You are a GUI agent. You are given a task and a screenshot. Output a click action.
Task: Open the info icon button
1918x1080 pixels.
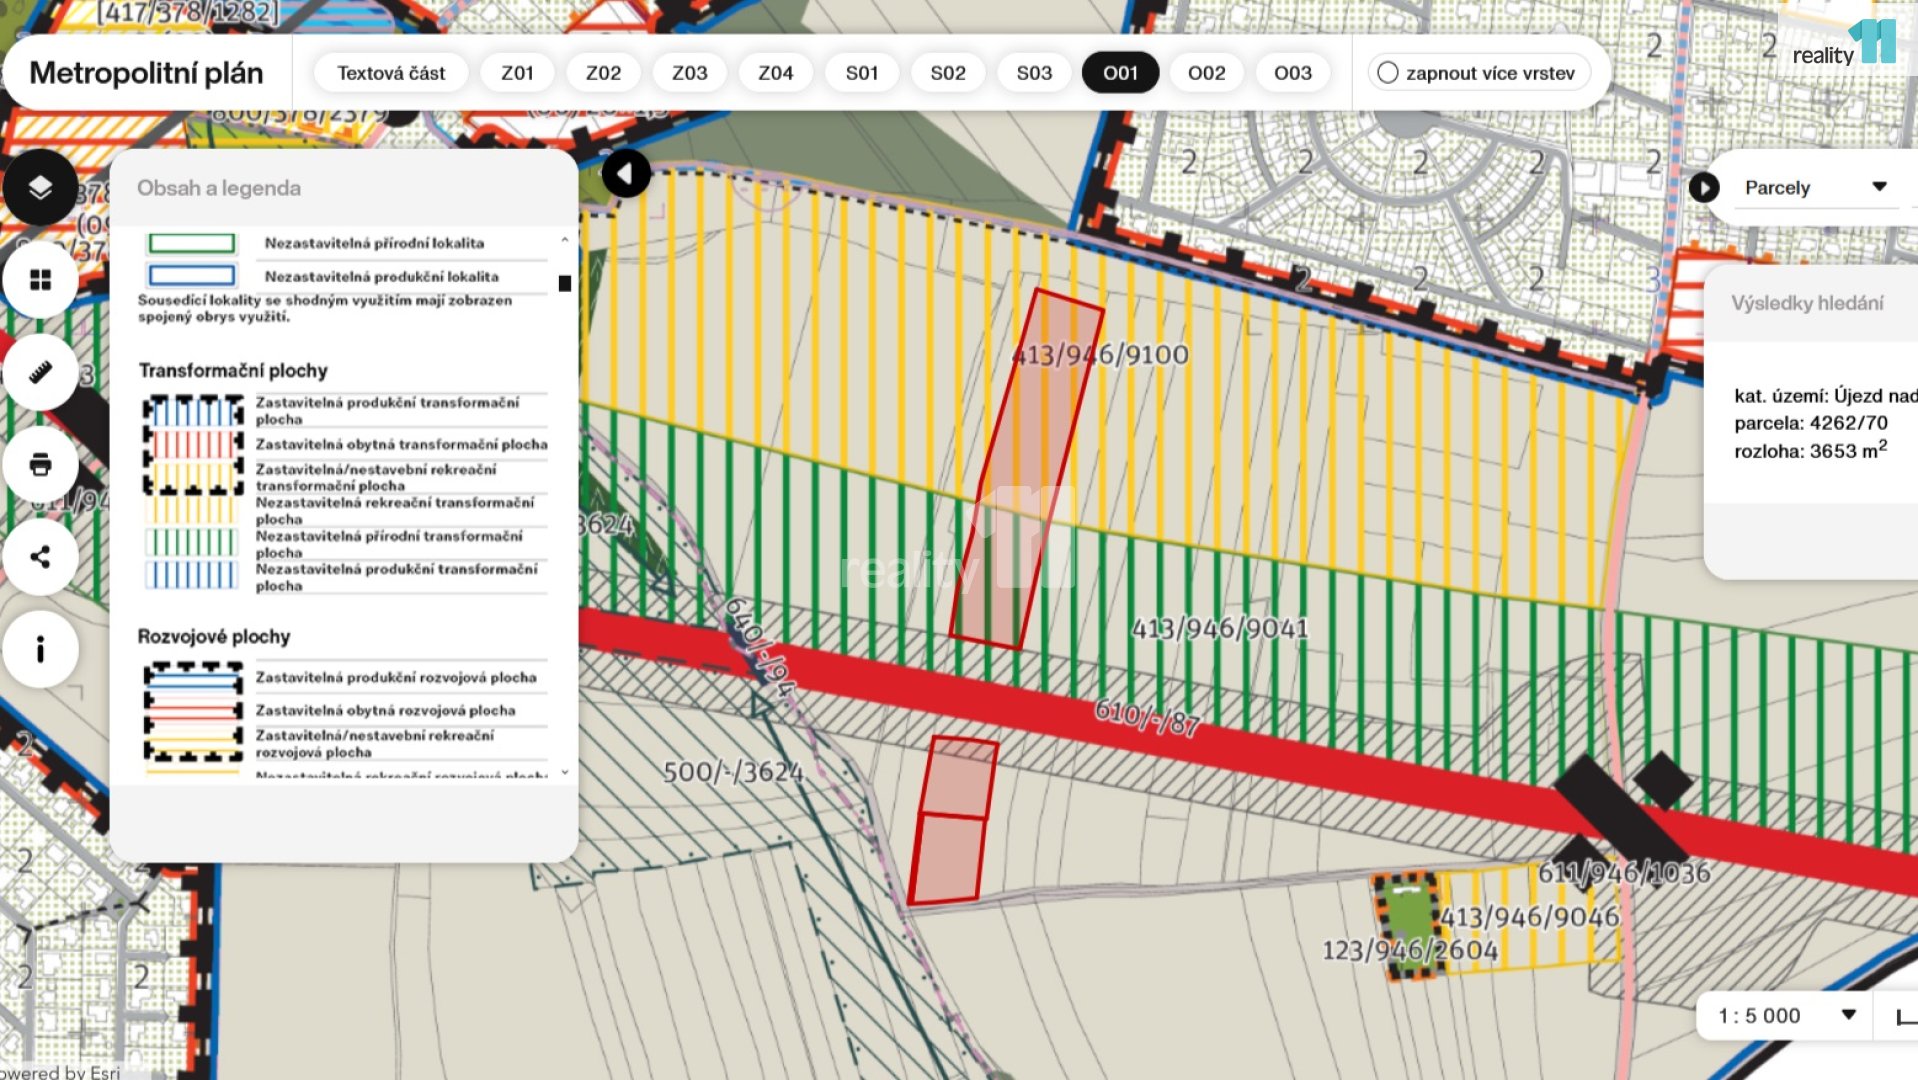pos(40,650)
